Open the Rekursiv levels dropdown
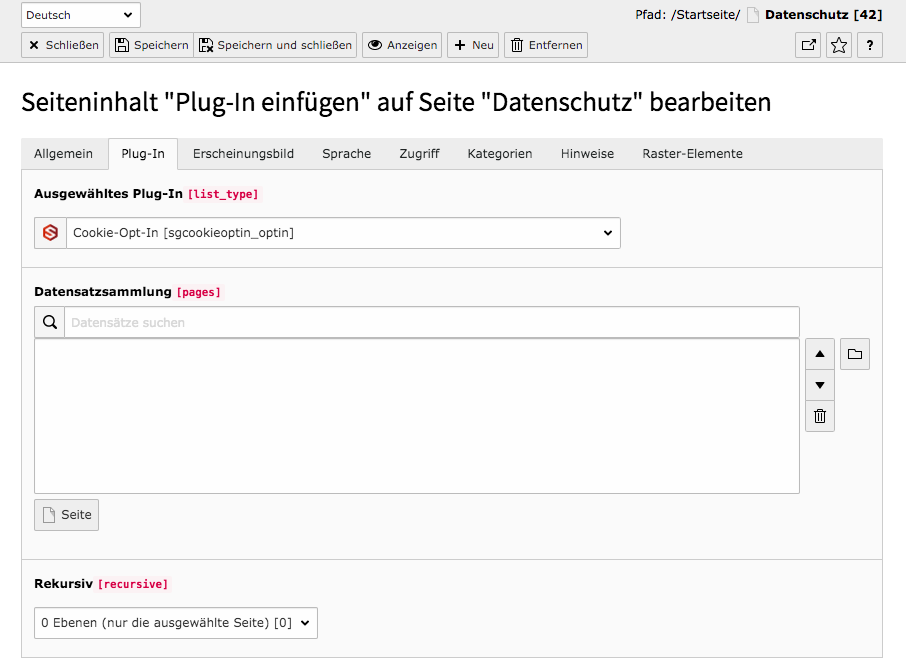 [x=176, y=623]
